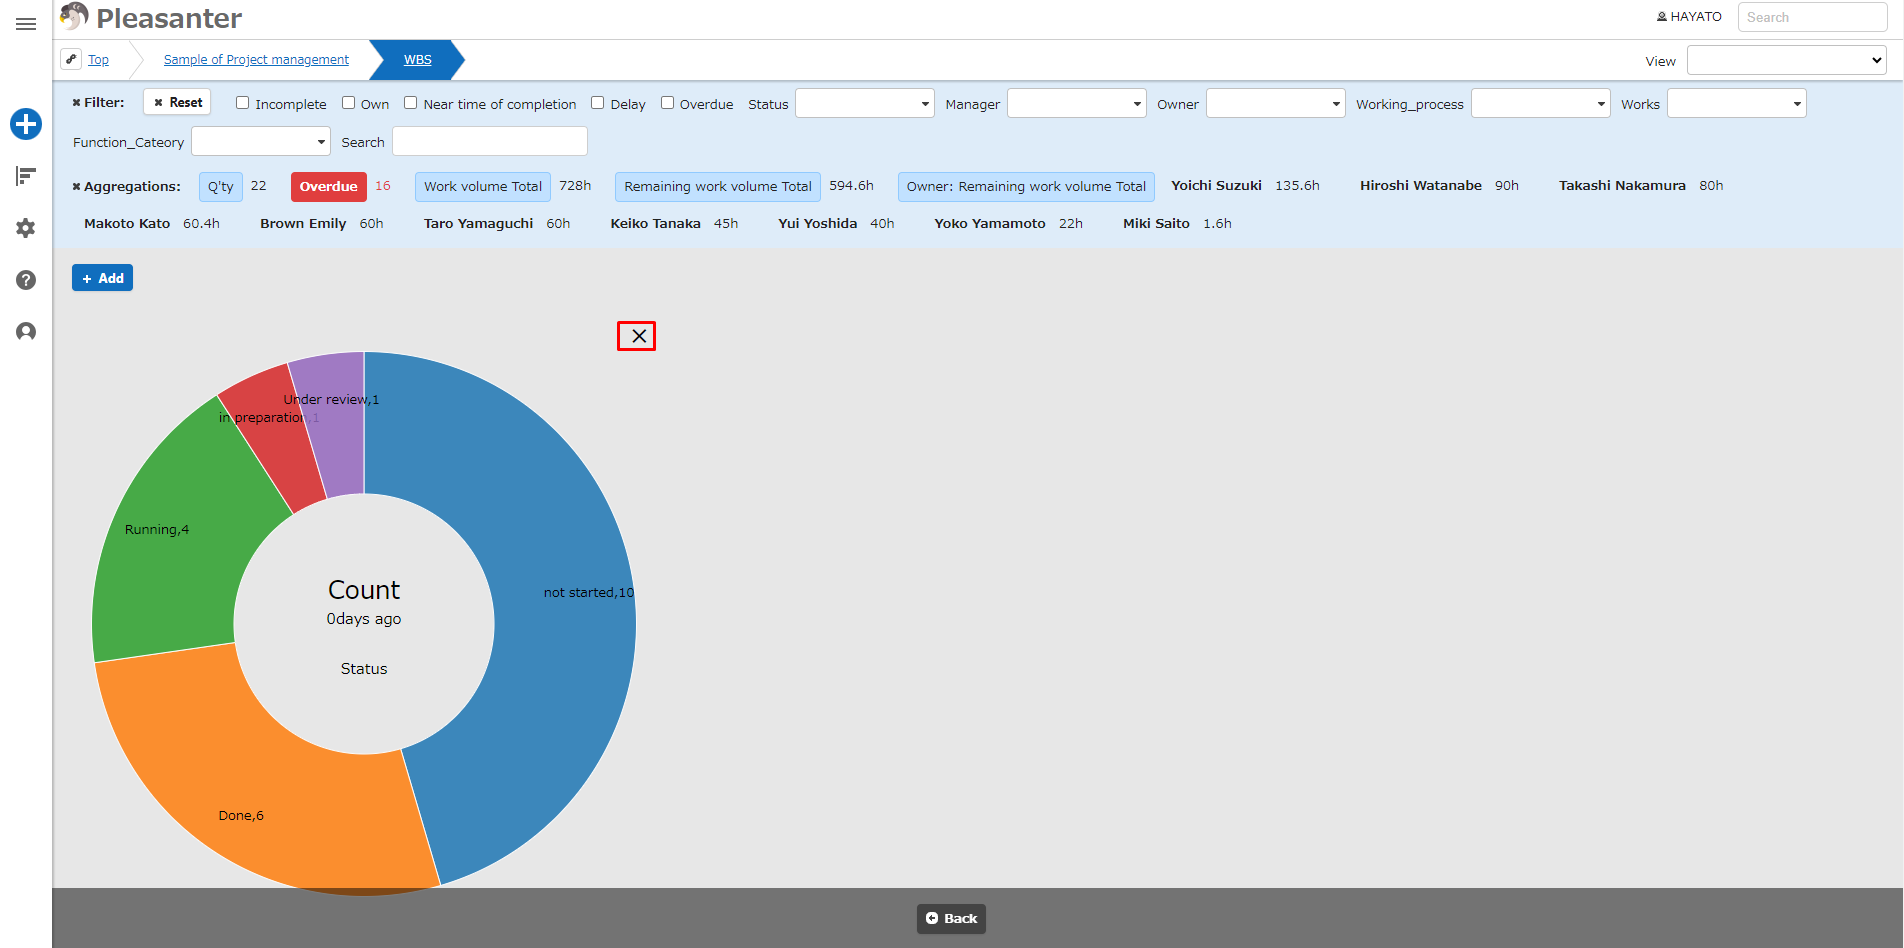The width and height of the screenshot is (1904, 948).
Task: Open the hamburger navigation menu
Action: pos(26,24)
